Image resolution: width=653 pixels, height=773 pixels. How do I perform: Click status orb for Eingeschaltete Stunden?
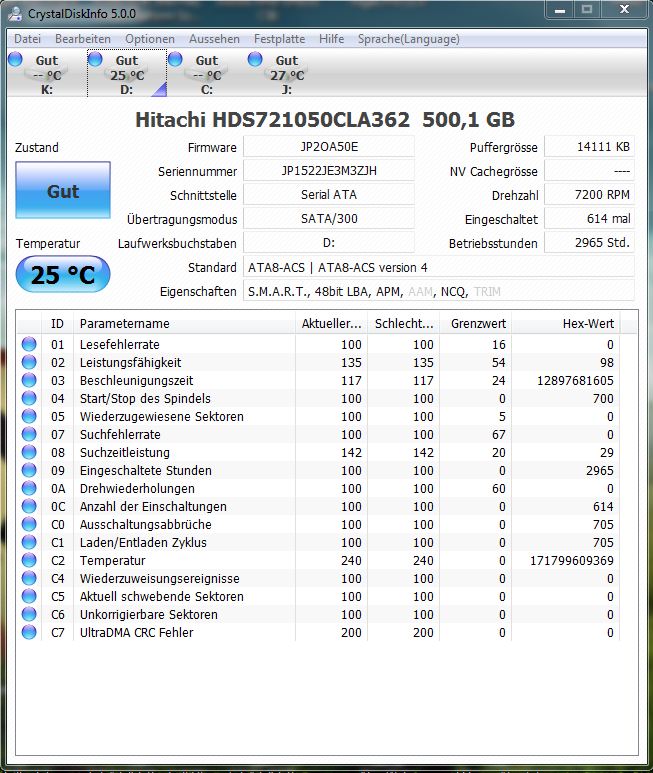click(29, 470)
